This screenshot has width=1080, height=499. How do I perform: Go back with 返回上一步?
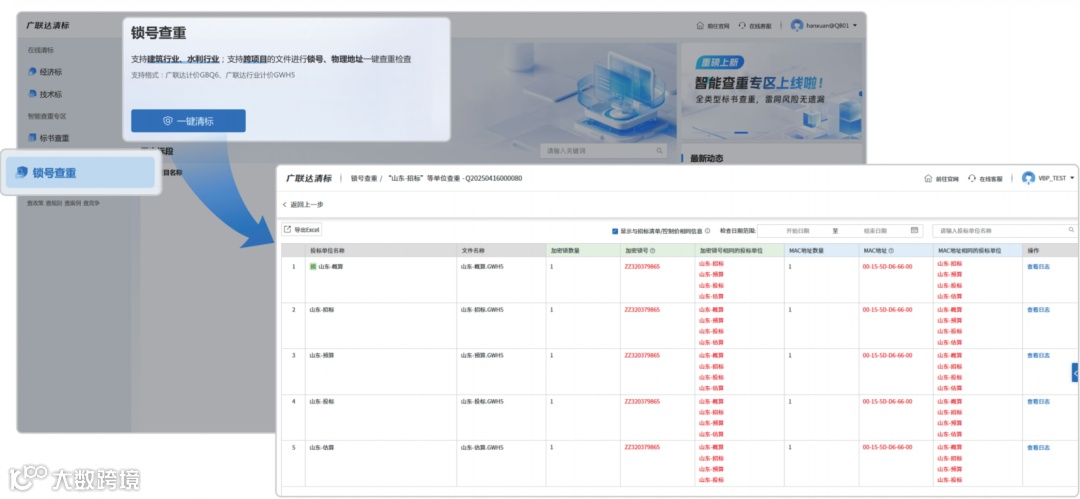click(x=303, y=205)
